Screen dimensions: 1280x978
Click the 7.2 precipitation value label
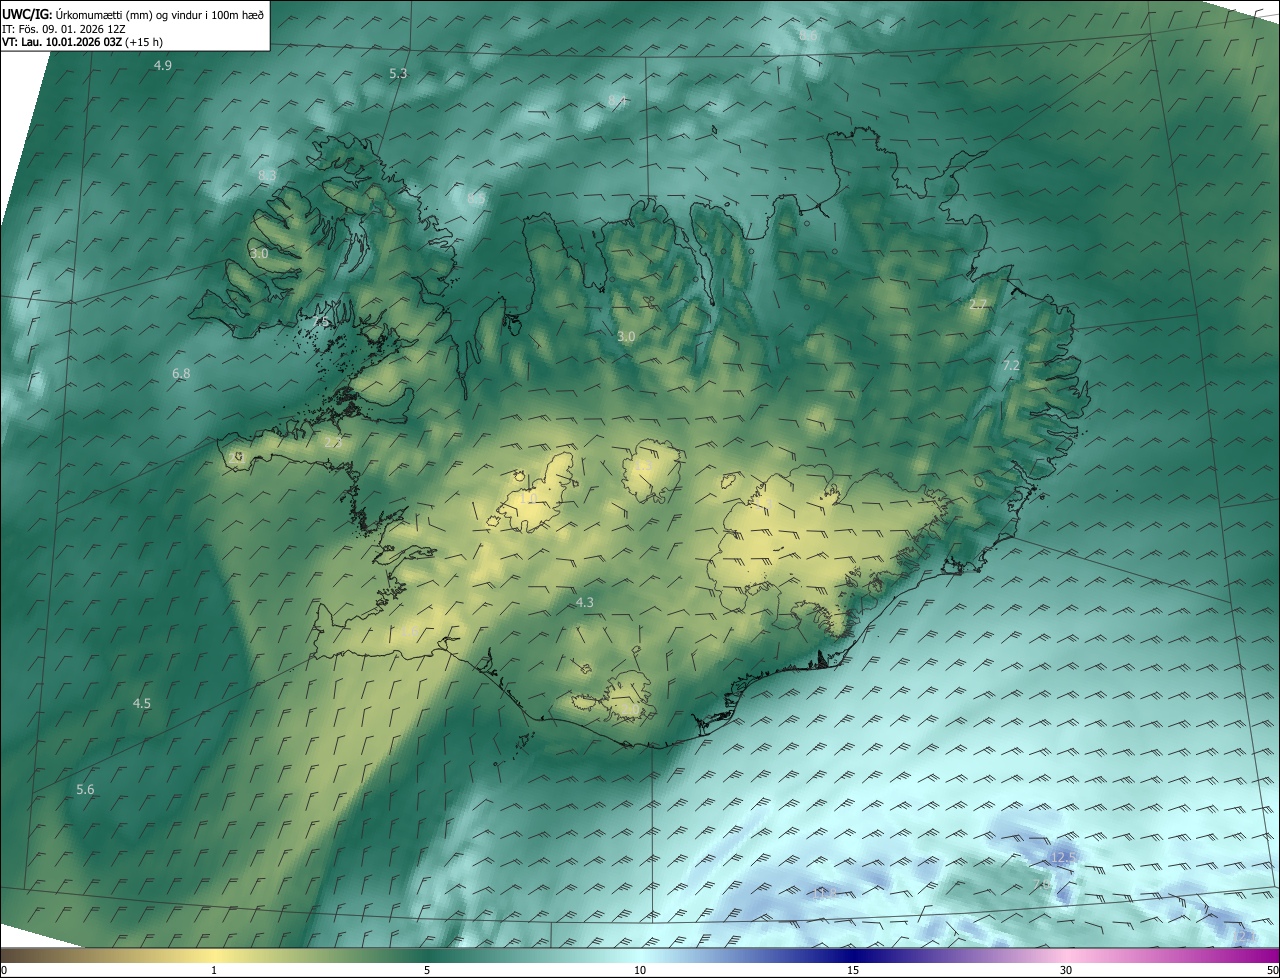pos(1011,366)
